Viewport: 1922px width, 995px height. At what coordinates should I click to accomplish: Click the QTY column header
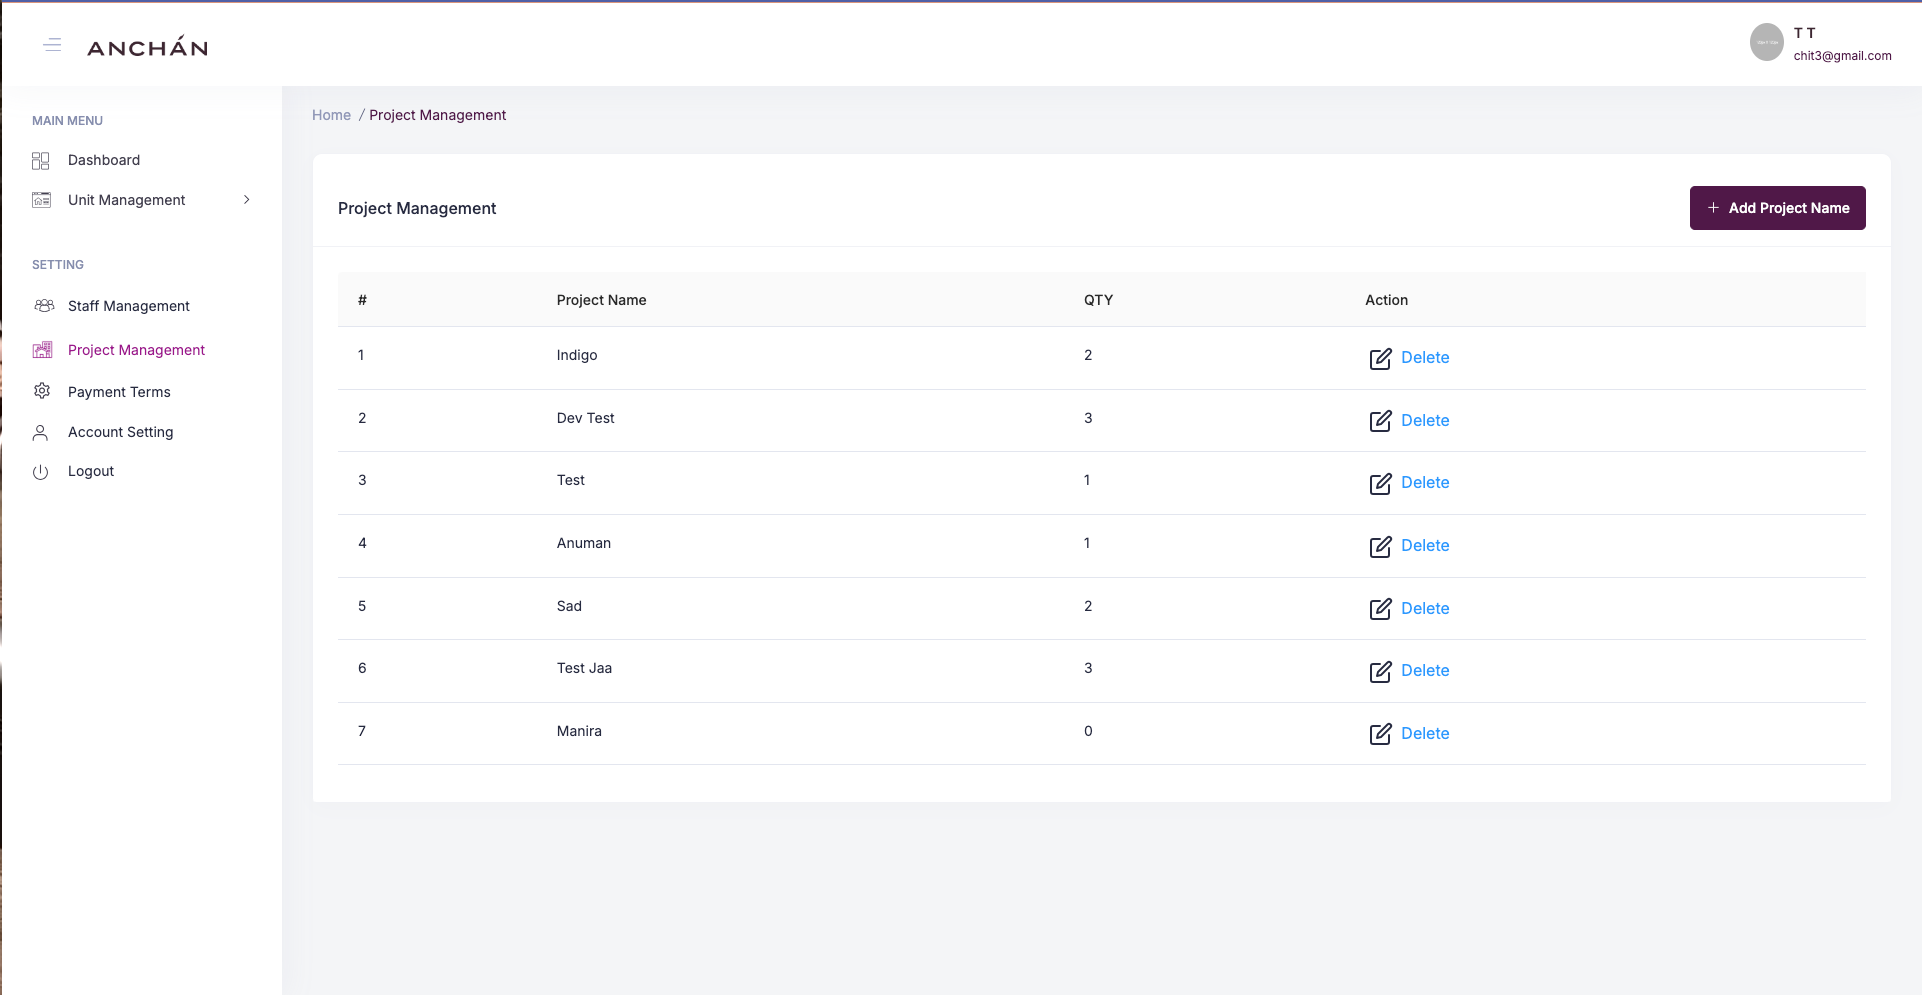pyautogui.click(x=1098, y=300)
